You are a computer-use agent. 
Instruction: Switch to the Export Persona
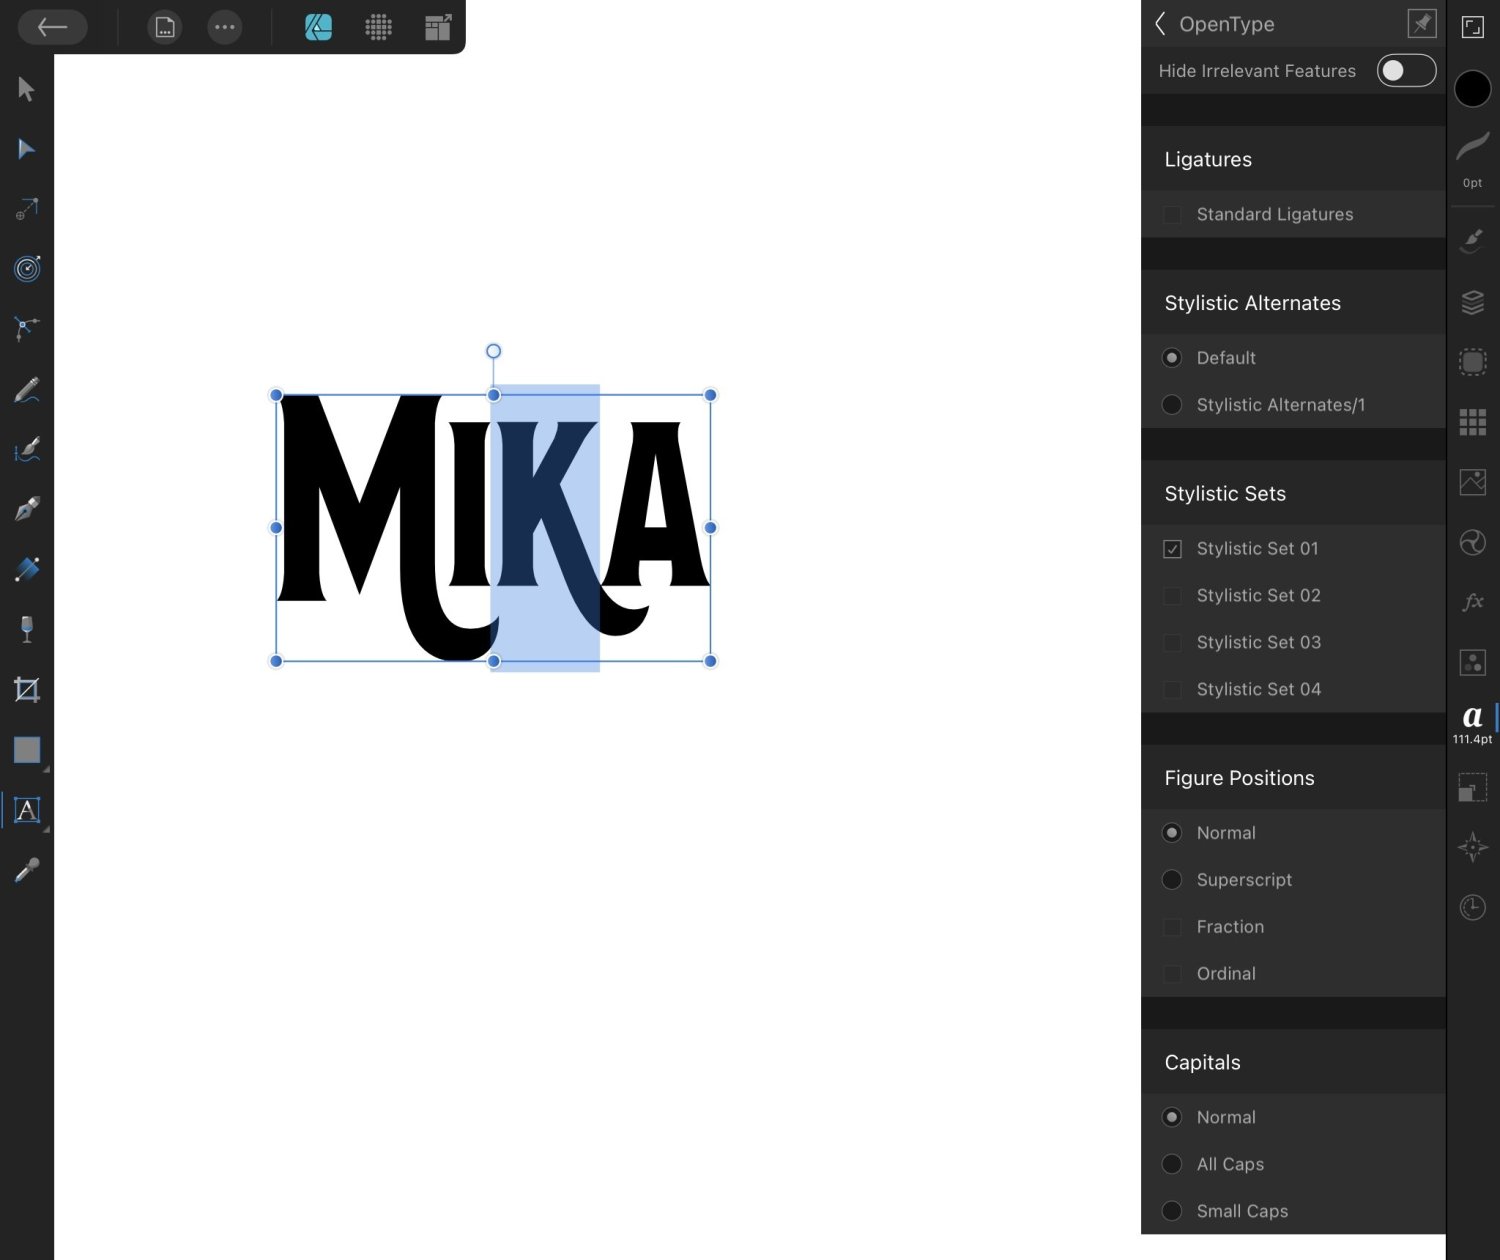click(x=438, y=27)
